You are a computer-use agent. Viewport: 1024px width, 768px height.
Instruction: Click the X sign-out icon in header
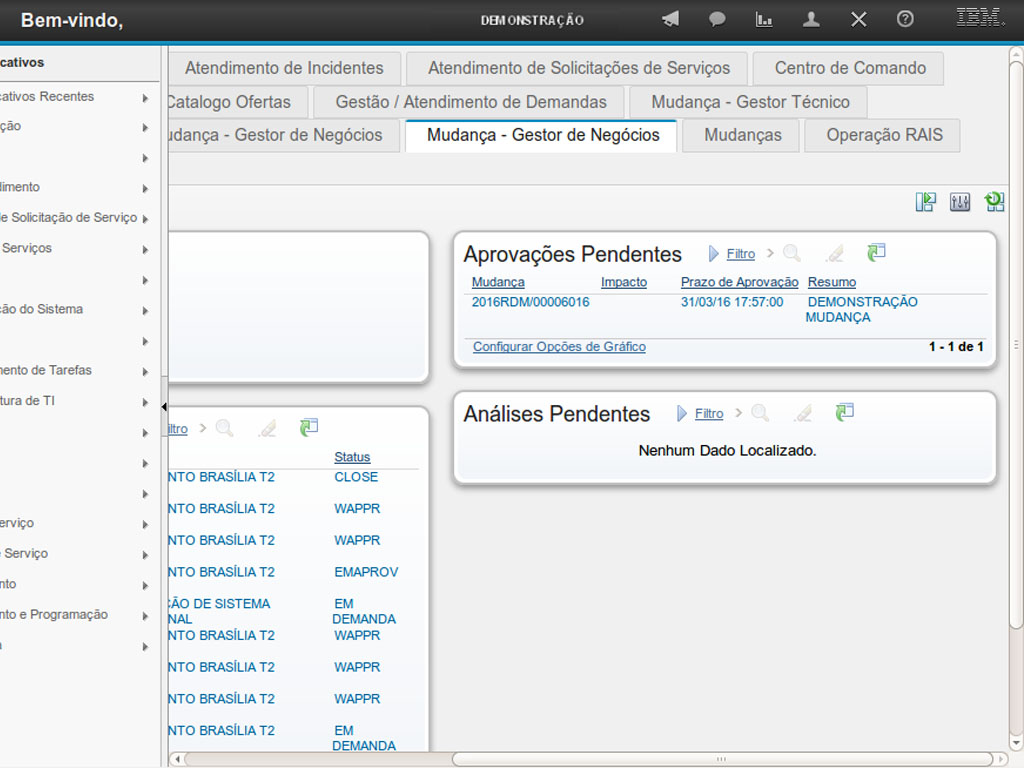(858, 19)
